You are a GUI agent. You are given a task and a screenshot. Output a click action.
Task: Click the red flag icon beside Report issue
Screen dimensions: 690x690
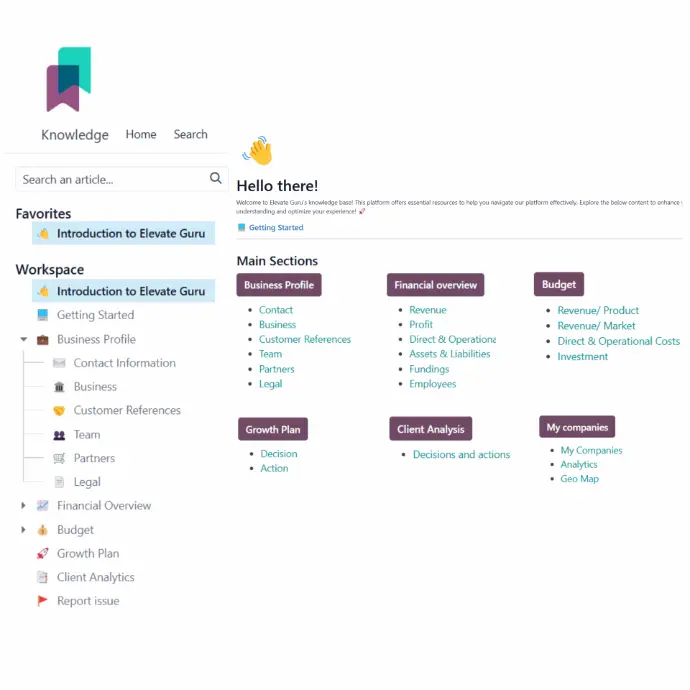[43, 601]
